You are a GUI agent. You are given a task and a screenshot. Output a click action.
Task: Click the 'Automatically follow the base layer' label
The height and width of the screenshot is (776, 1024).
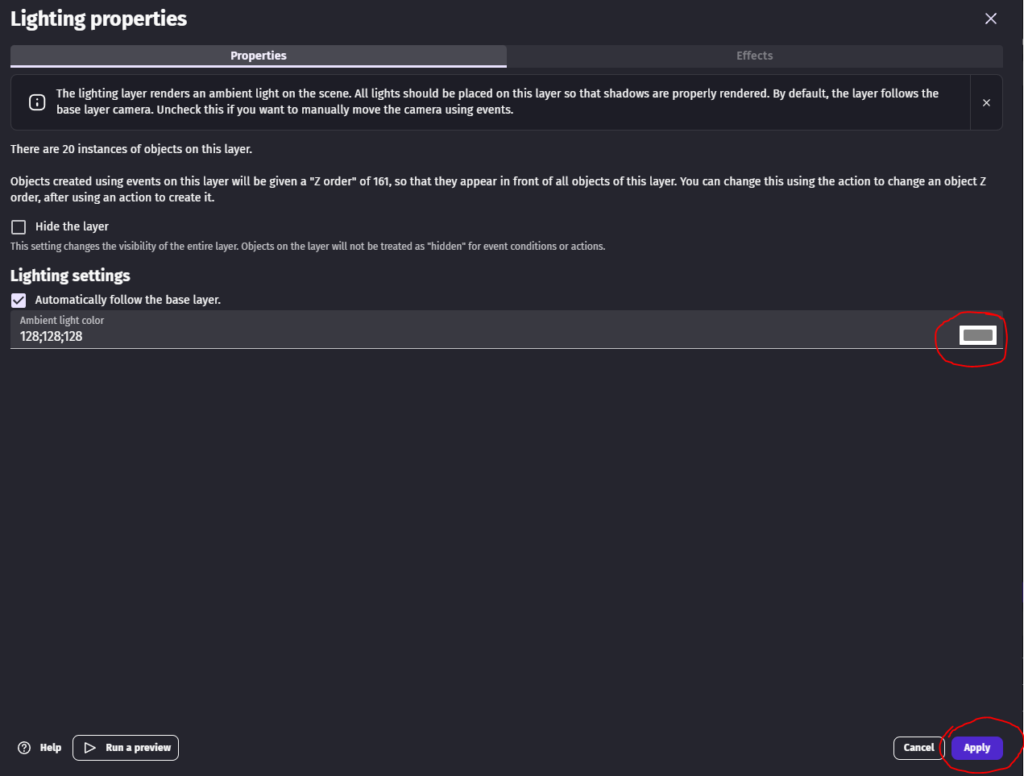tap(127, 300)
